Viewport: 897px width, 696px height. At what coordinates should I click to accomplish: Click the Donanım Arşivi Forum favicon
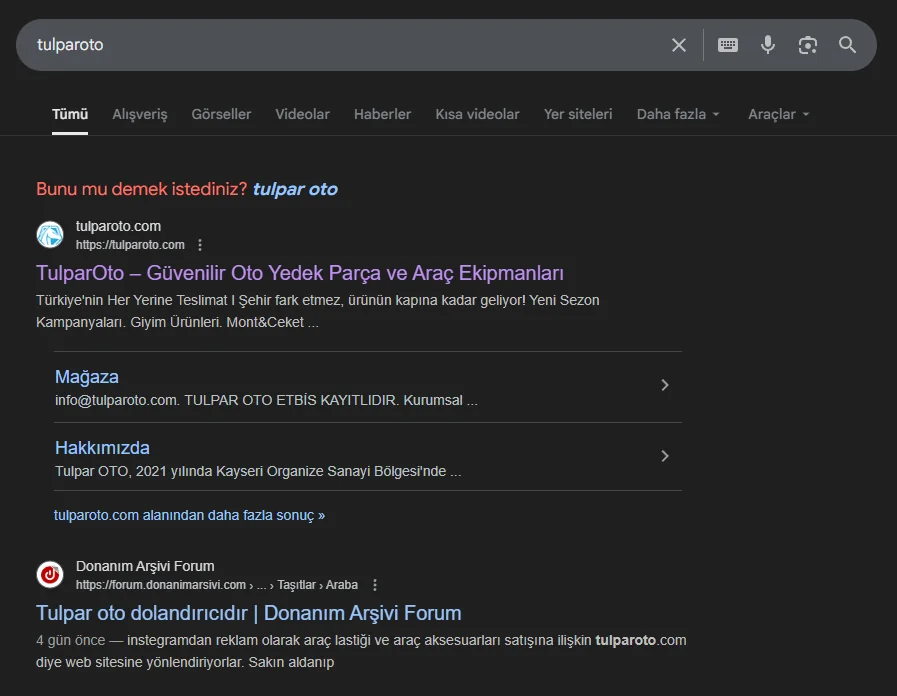pos(50,575)
